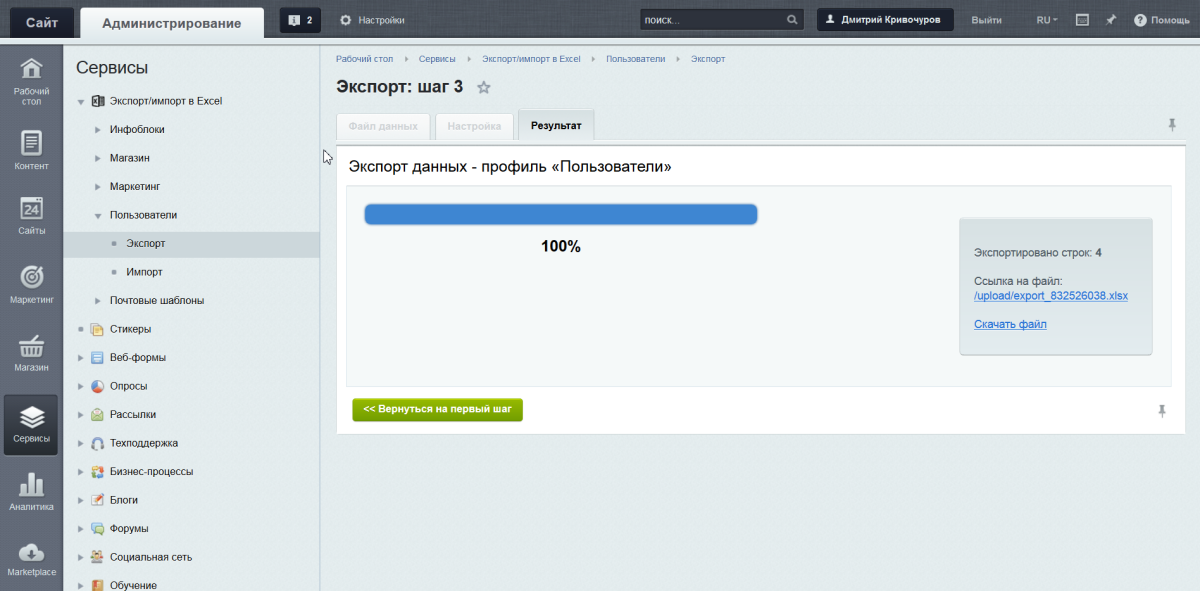Open the Контент sidebar section

tap(31, 151)
